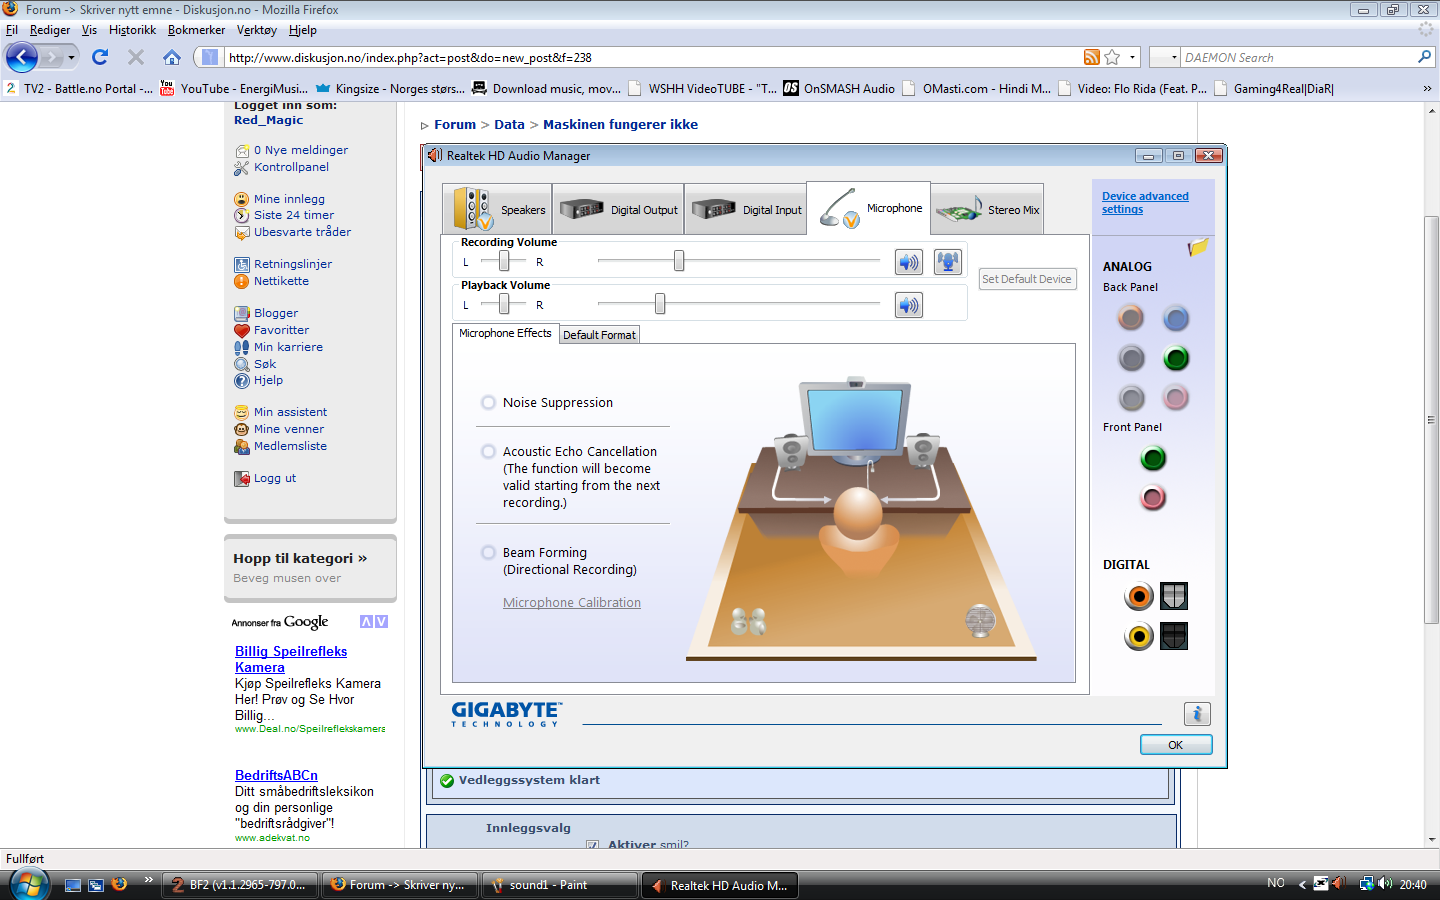Click the Logg ut link

point(275,478)
